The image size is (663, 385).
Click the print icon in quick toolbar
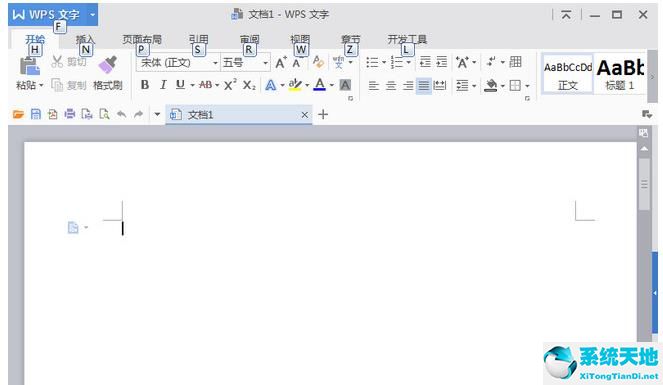coord(70,114)
